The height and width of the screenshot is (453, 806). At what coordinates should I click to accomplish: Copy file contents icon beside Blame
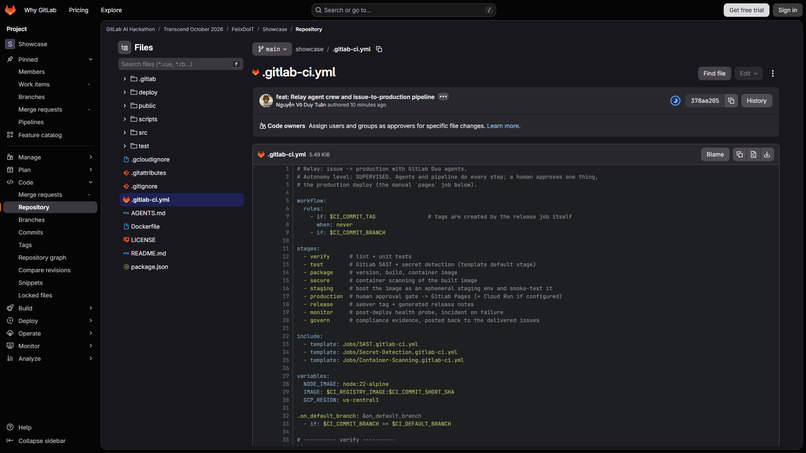coord(739,154)
